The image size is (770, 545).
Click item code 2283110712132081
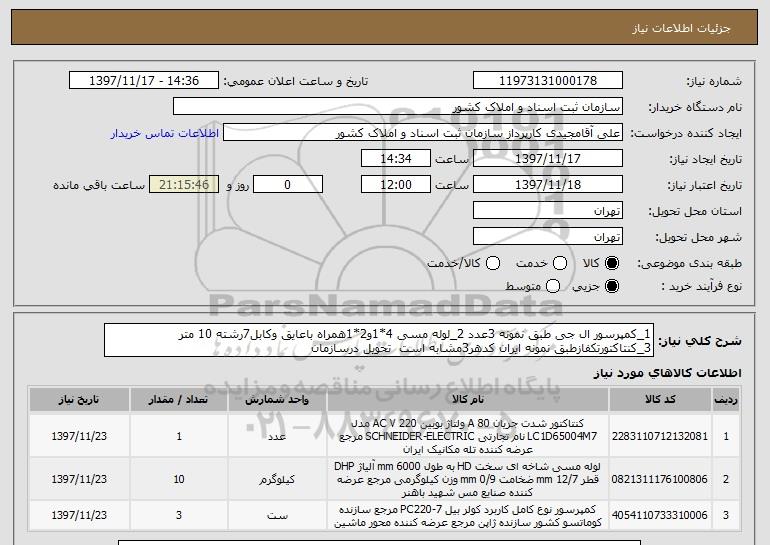click(660, 436)
